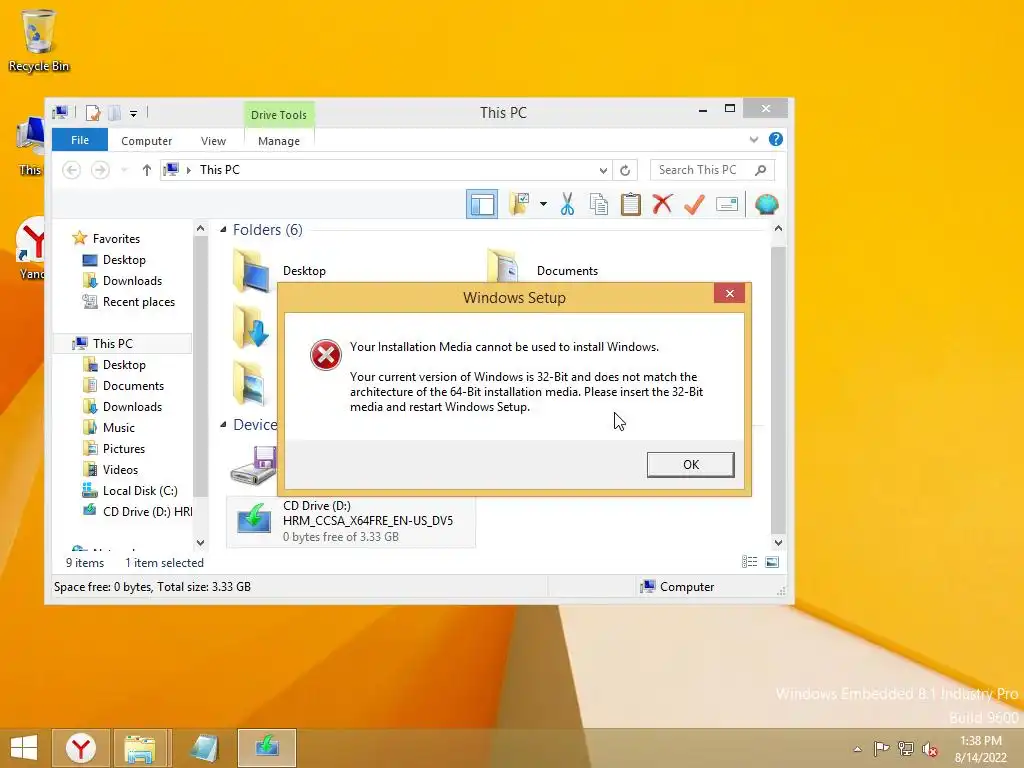Screen dimensions: 1024x768
Task: Click the orange checkmark Properties icon
Action: (x=694, y=204)
